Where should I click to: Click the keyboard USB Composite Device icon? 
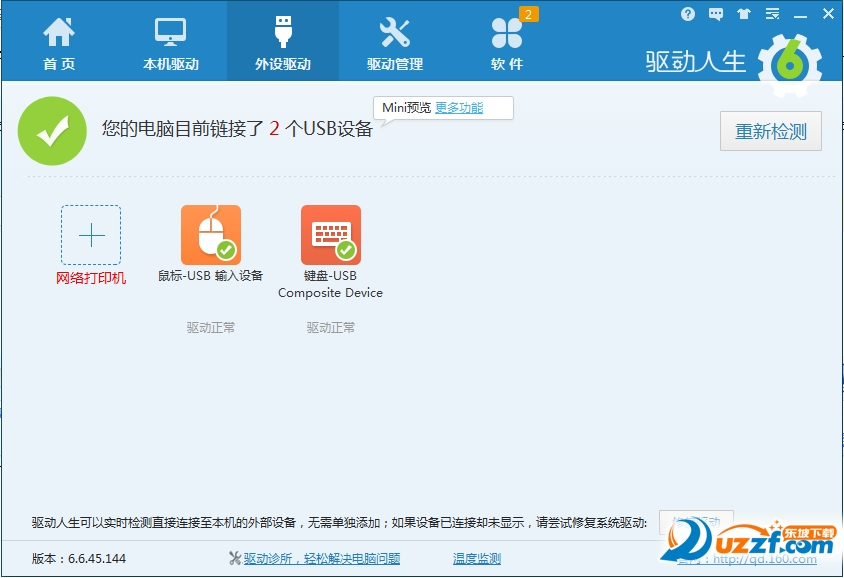[330, 234]
